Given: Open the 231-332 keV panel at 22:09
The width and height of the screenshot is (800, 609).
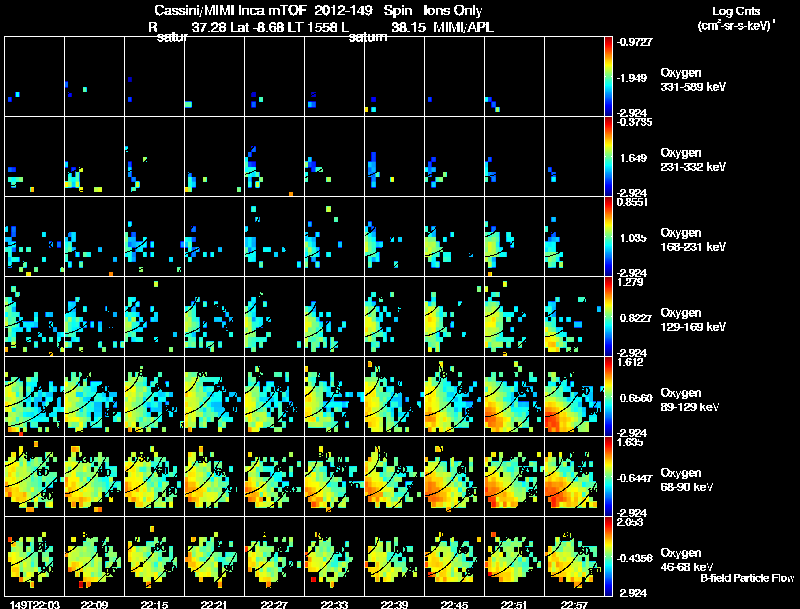Looking at the screenshot, I should 94,157.
